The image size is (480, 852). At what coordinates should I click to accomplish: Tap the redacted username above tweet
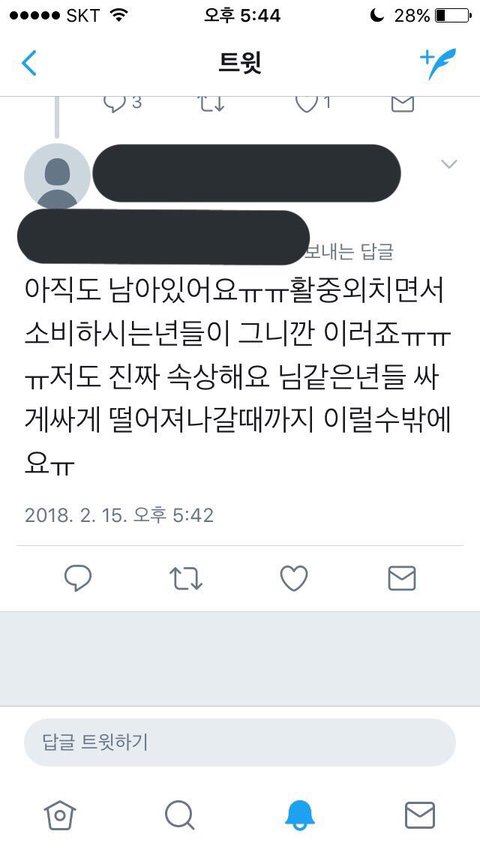[247, 173]
